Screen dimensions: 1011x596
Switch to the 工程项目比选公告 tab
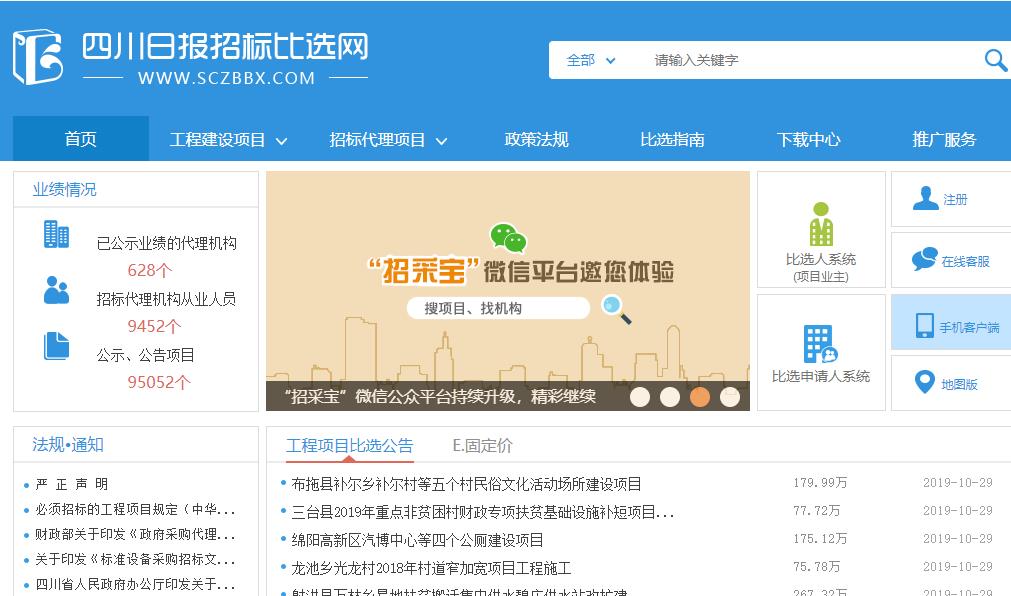(x=349, y=446)
